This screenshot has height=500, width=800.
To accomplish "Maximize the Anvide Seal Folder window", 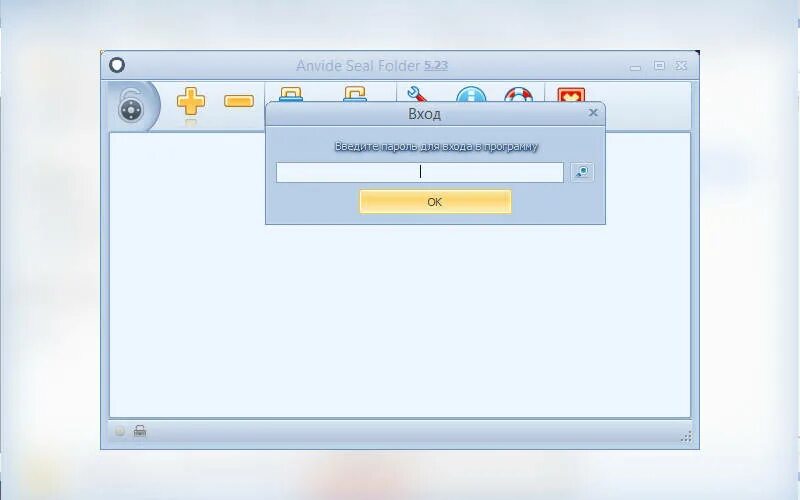I will [659, 65].
